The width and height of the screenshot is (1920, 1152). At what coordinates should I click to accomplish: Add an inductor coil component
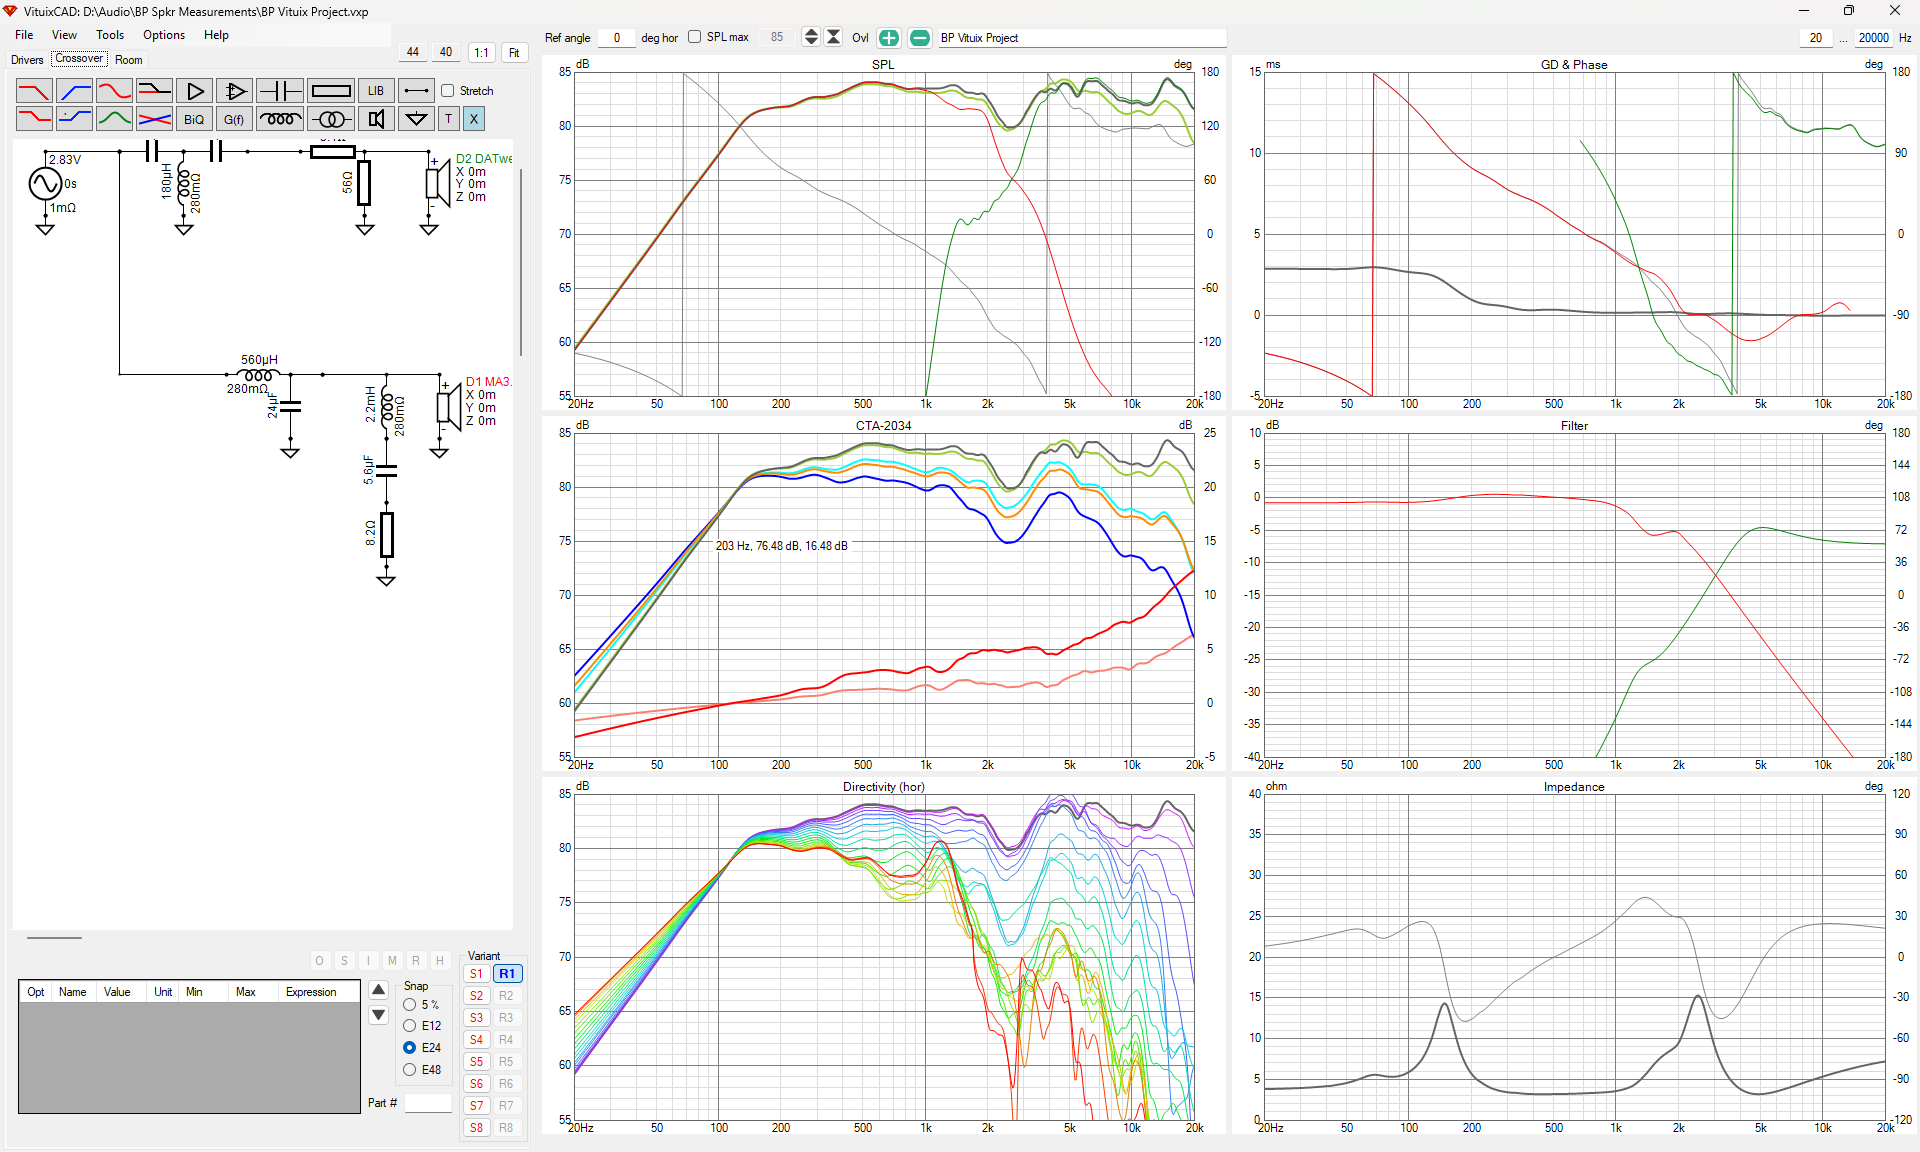point(280,119)
